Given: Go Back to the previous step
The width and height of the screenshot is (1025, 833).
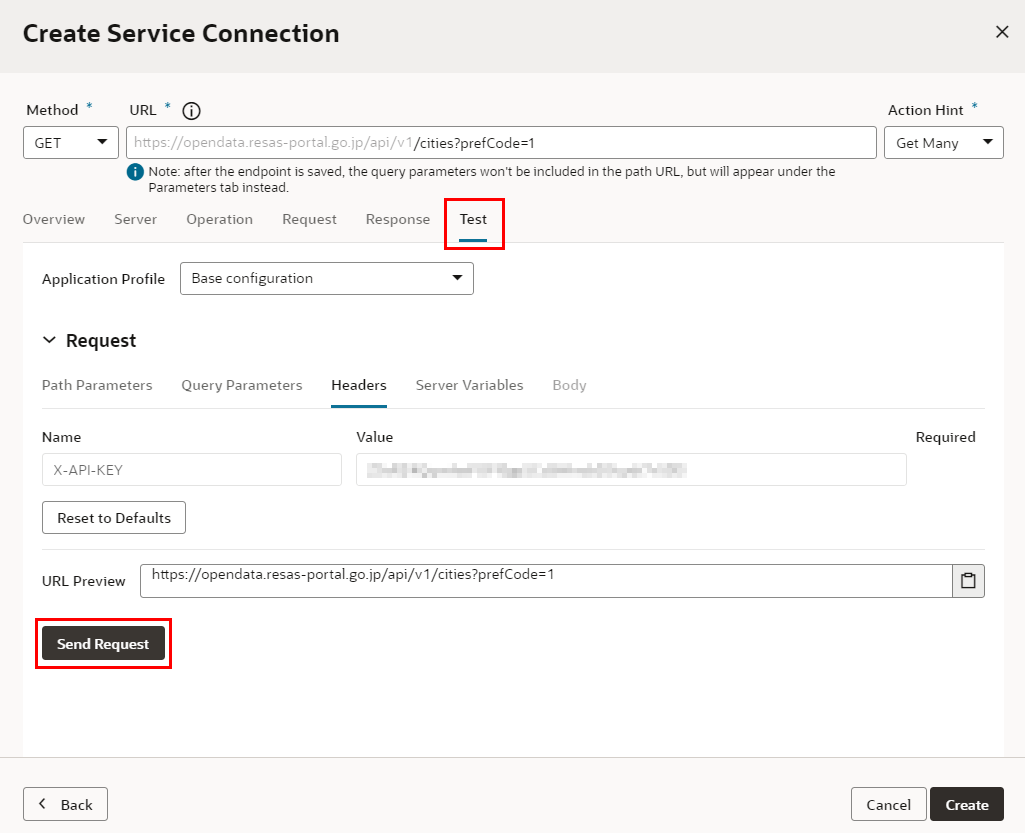Looking at the screenshot, I should click(65, 804).
